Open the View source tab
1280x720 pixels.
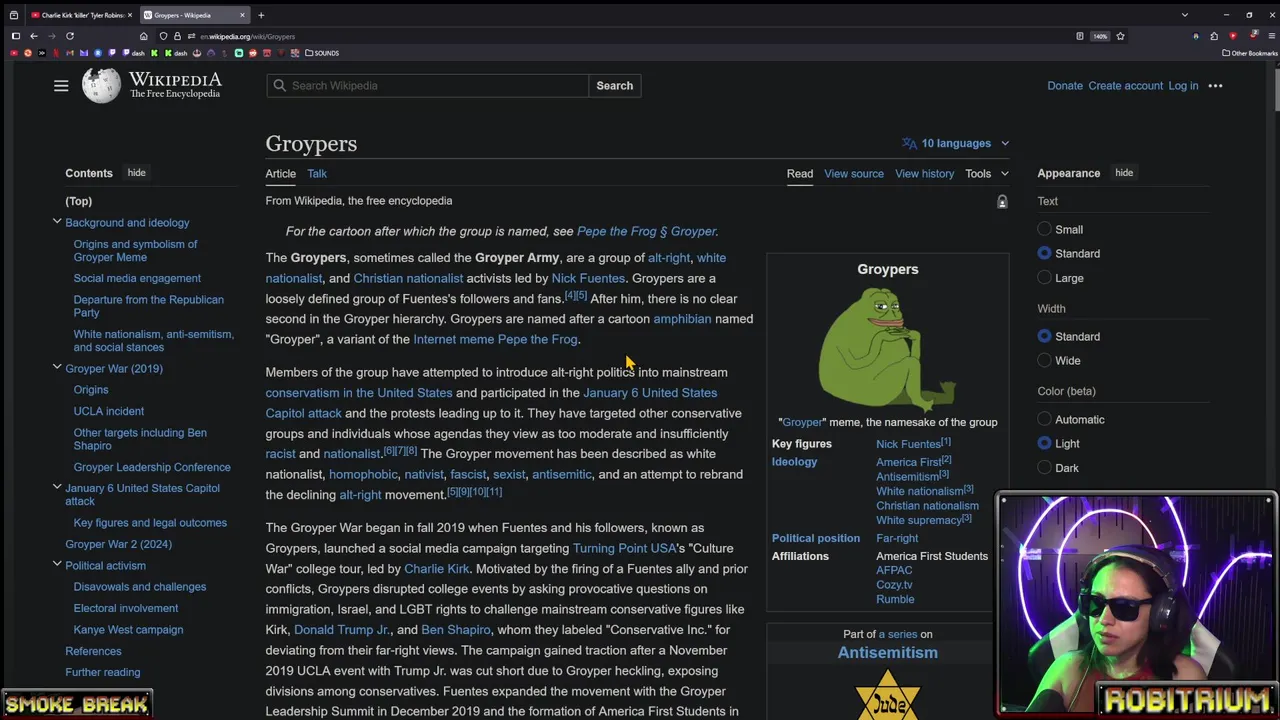854,173
